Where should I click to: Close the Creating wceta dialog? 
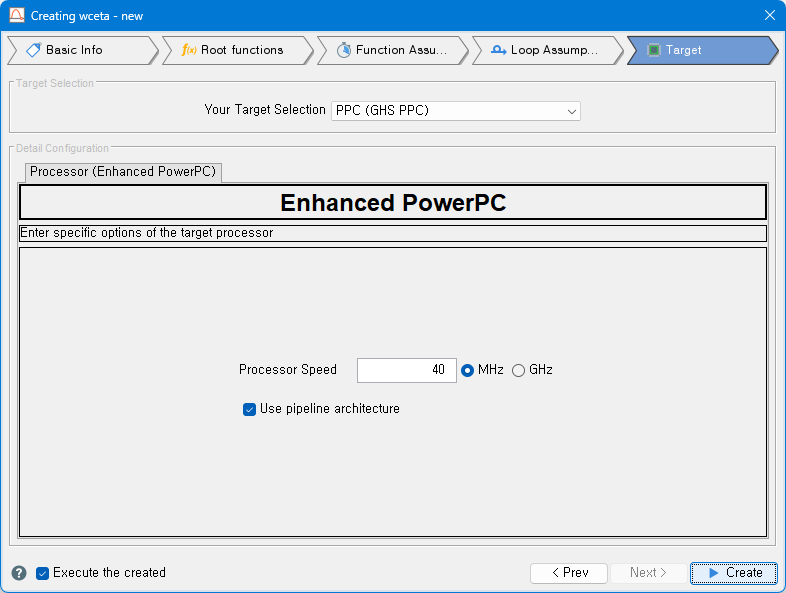tap(769, 15)
